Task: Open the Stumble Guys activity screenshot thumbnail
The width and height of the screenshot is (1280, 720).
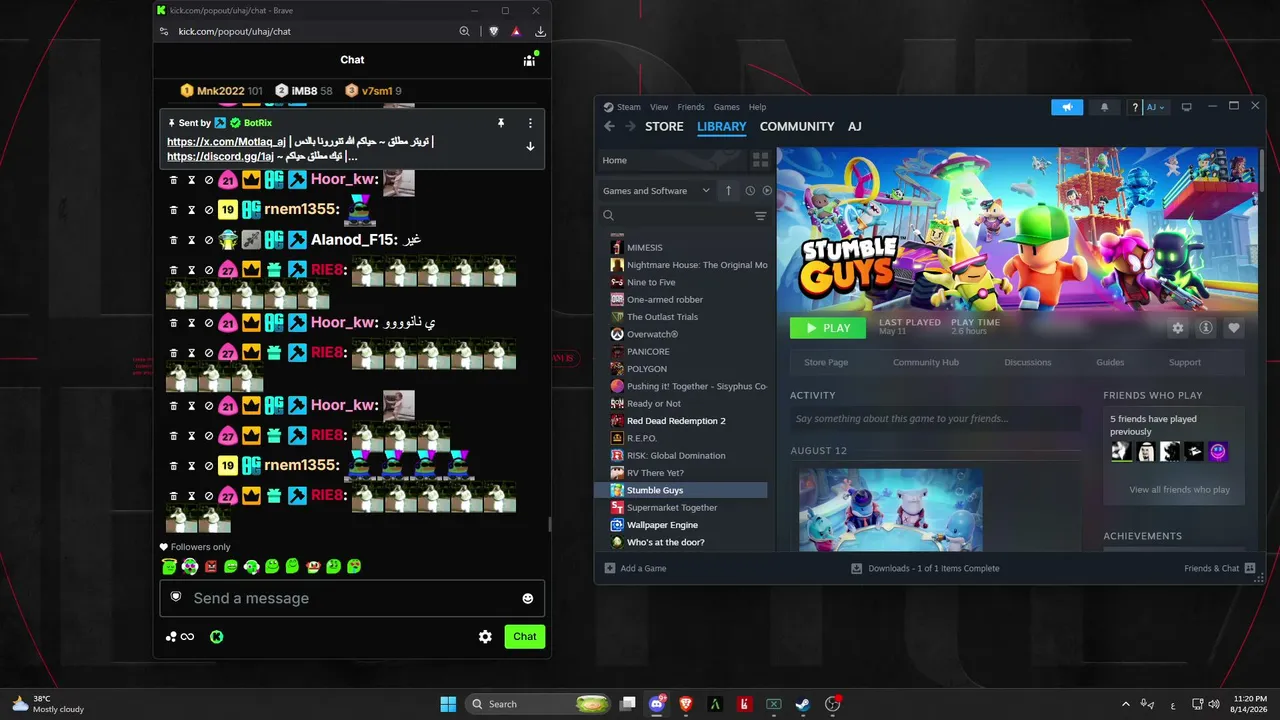Action: 890,510
